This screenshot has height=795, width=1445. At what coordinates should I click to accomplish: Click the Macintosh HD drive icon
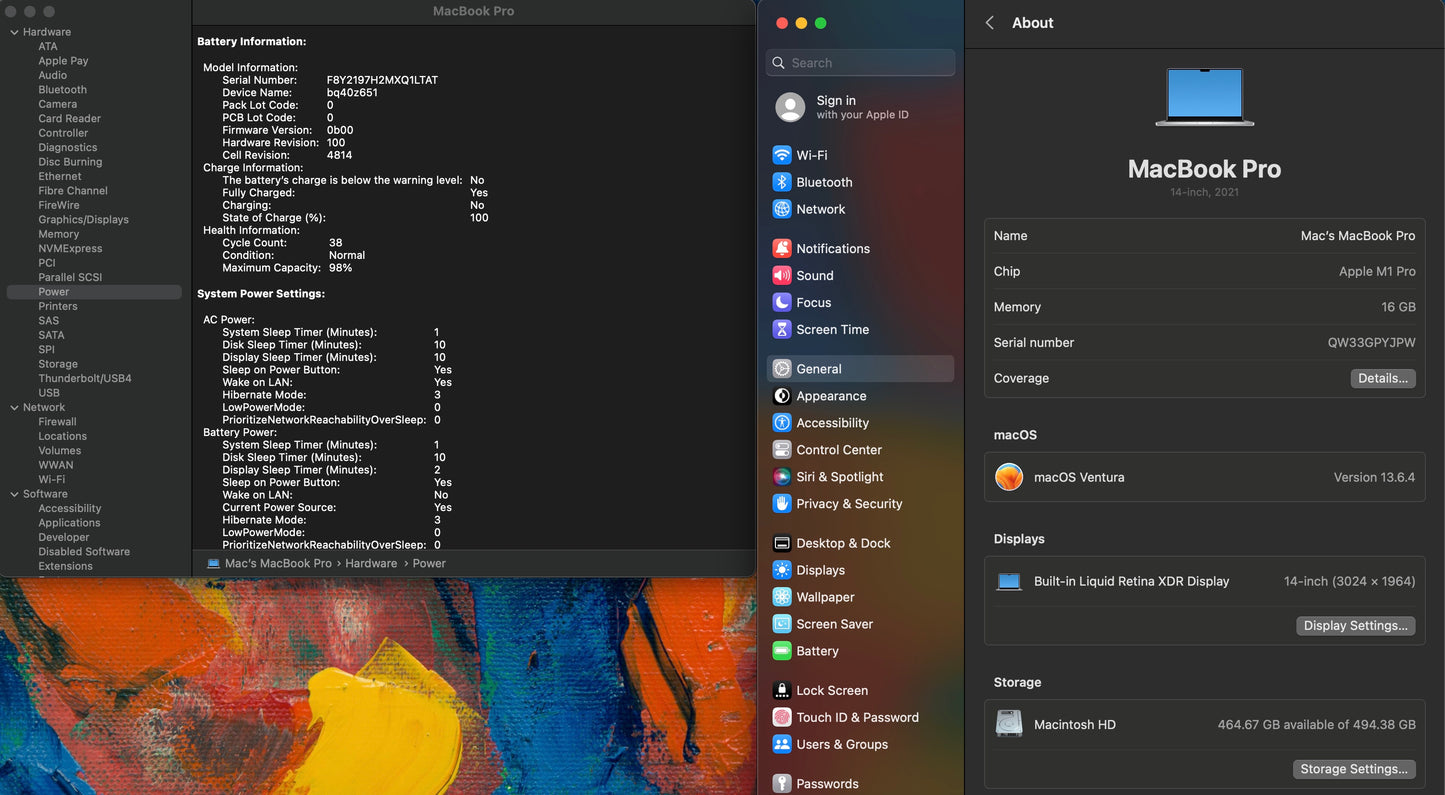[x=1009, y=724]
